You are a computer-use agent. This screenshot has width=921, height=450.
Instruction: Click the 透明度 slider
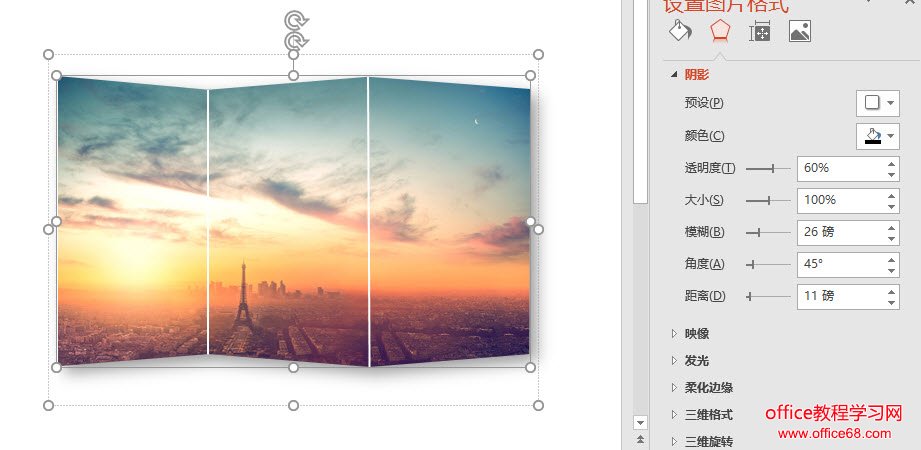pos(768,169)
